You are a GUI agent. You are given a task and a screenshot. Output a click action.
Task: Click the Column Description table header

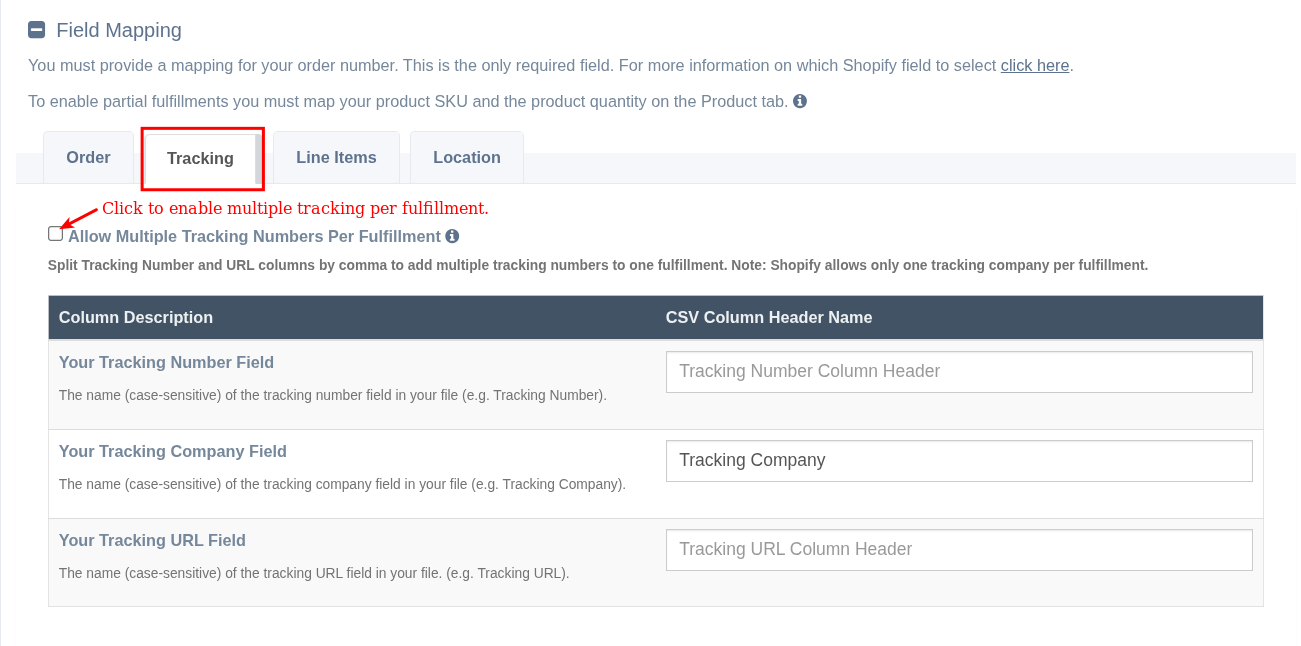pyautogui.click(x=136, y=317)
